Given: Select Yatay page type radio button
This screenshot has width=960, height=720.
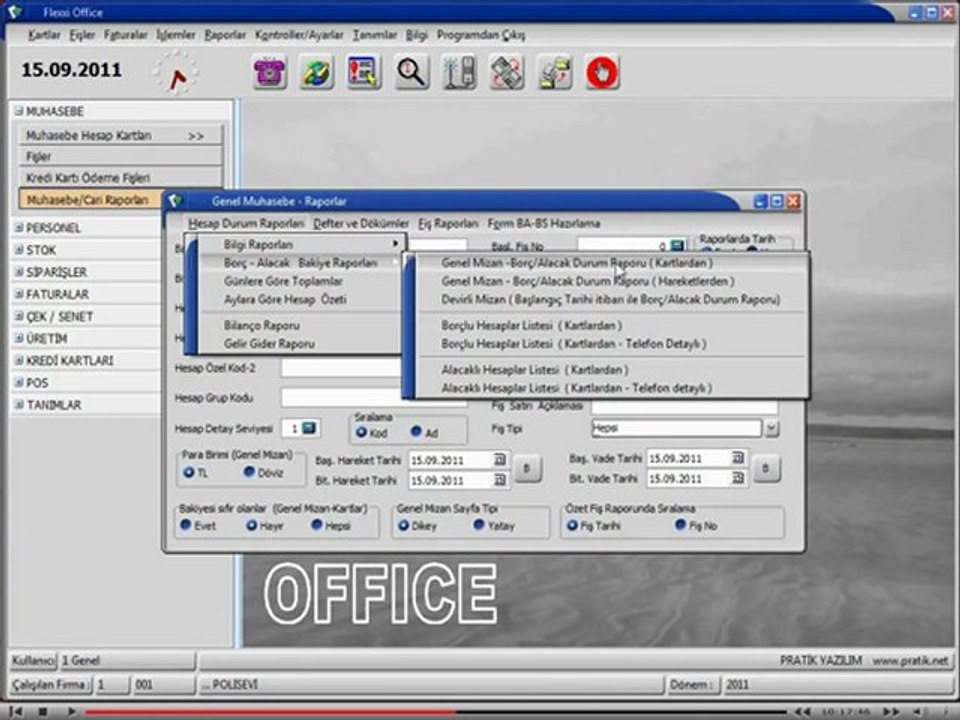Looking at the screenshot, I should click(x=479, y=524).
